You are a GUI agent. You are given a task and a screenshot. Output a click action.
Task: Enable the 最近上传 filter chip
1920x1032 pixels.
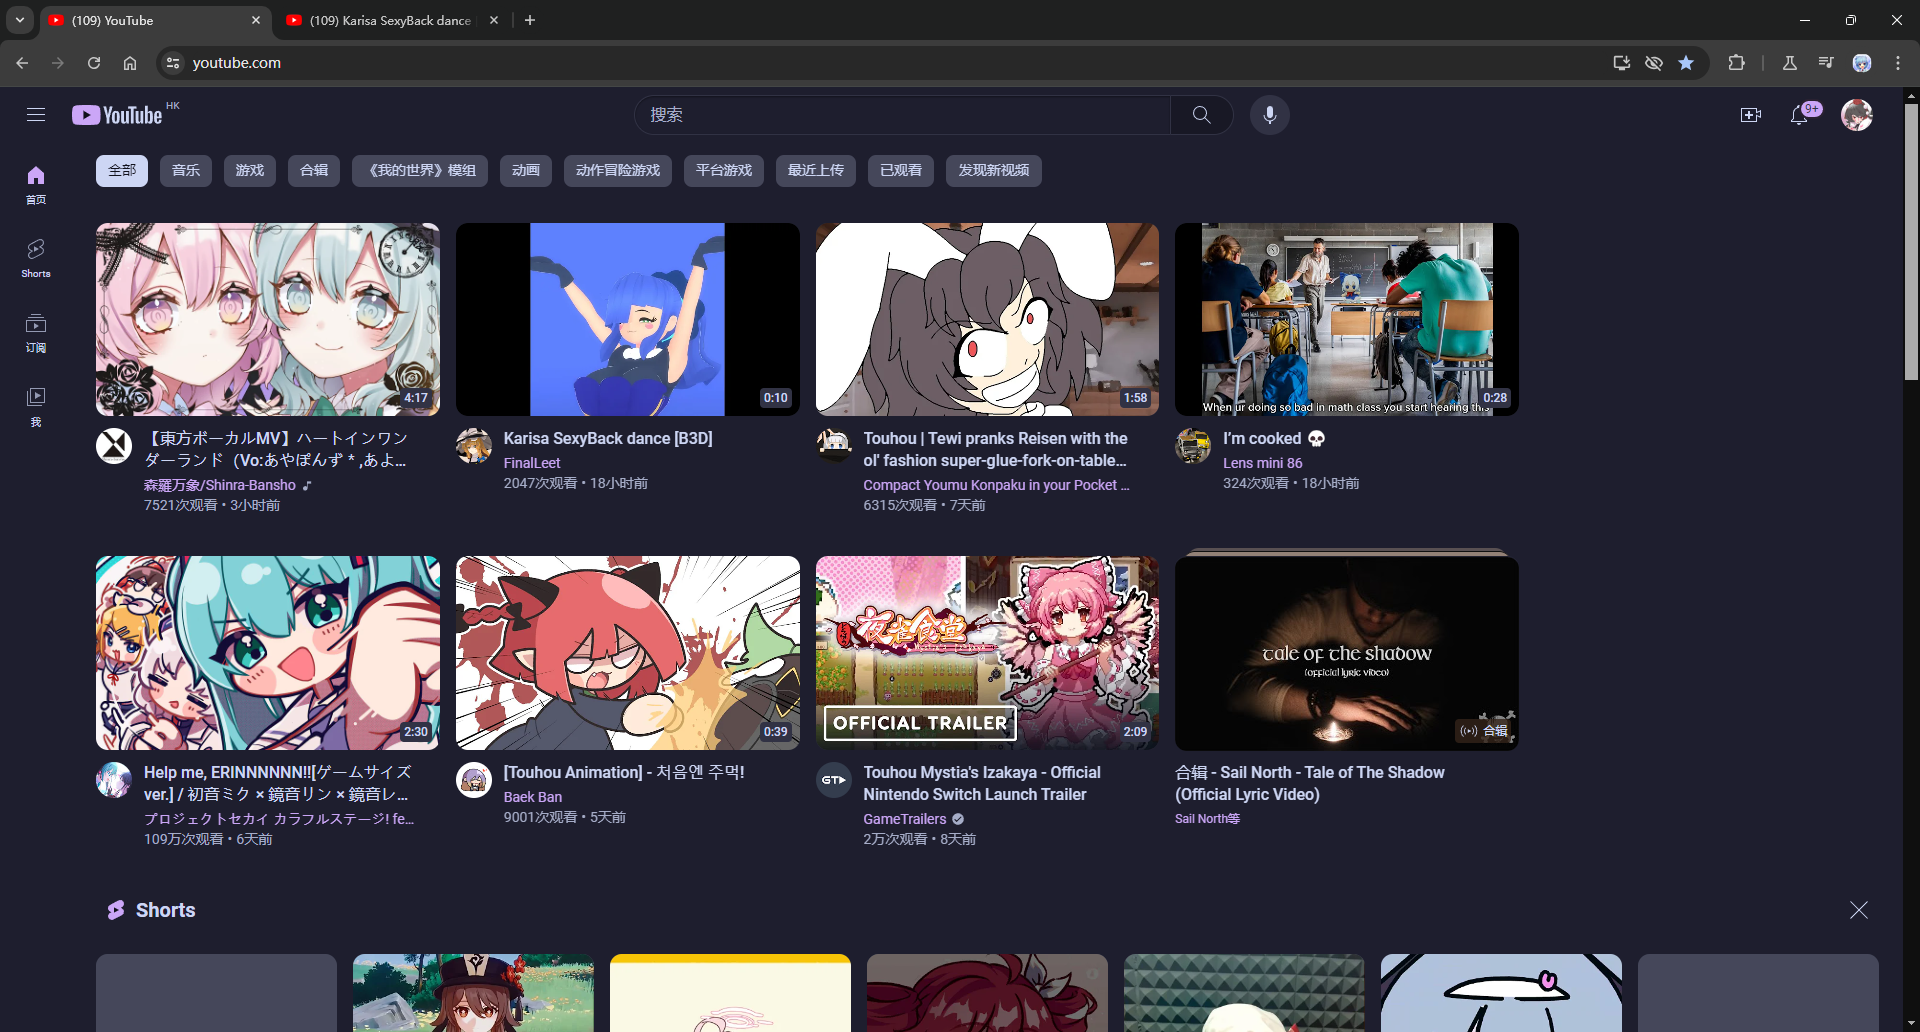click(815, 171)
